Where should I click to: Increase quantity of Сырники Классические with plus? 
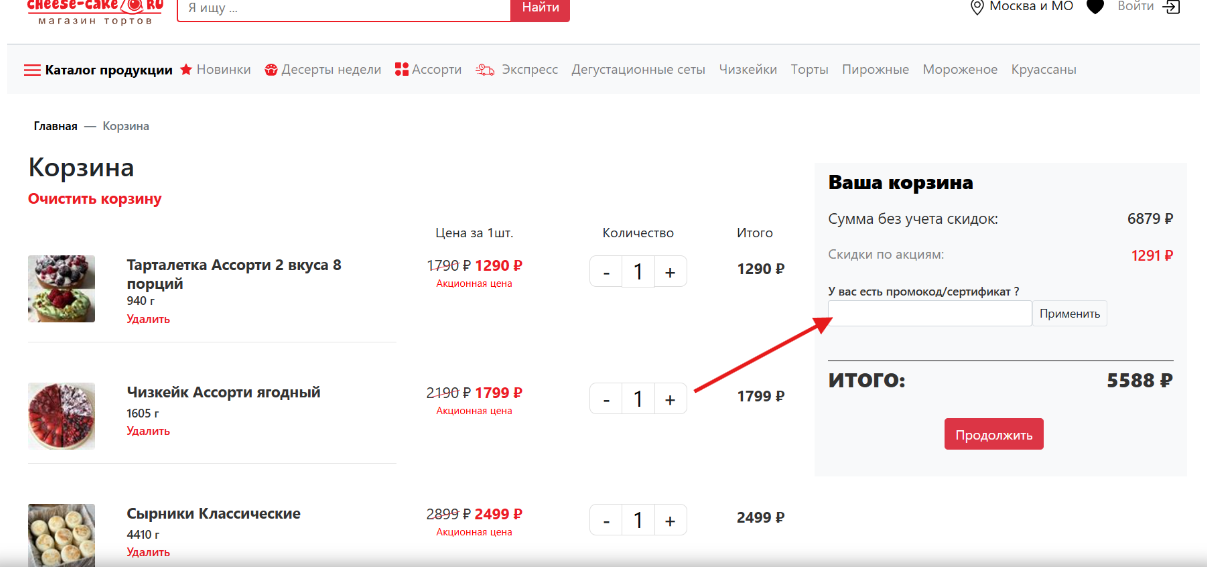[x=670, y=521]
